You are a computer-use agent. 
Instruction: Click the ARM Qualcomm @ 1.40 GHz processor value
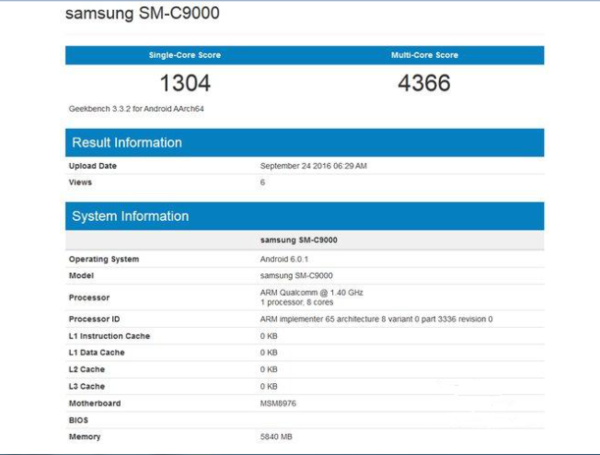coord(311,291)
